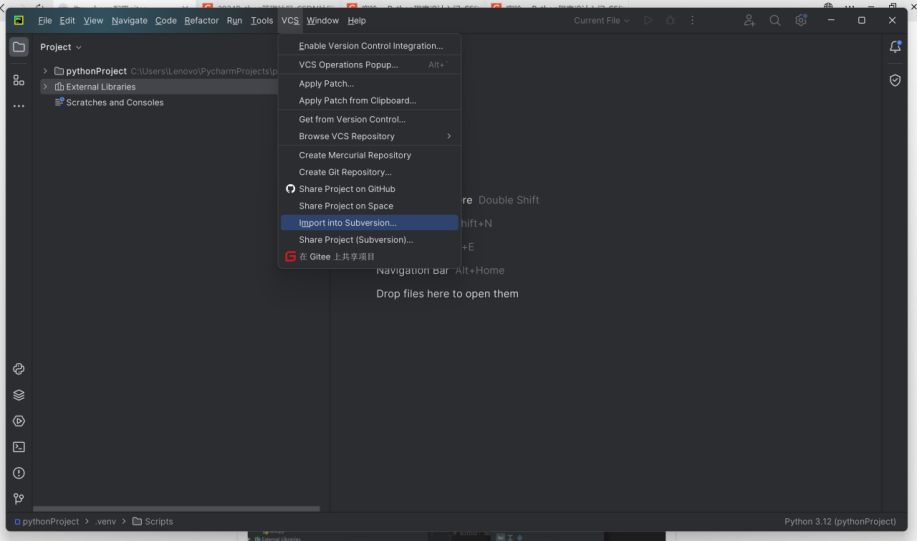Screen dimensions: 917x541
Task: Open the Code menu
Action: coord(166,20)
